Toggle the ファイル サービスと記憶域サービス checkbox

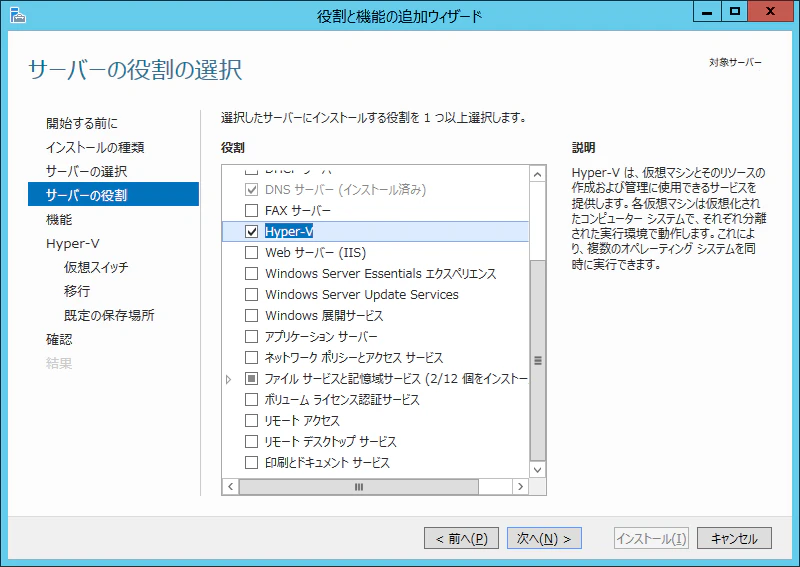pos(252,379)
